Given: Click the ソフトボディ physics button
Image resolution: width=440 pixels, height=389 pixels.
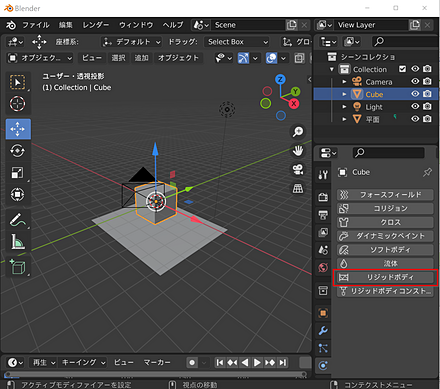Looking at the screenshot, I should (x=385, y=250).
